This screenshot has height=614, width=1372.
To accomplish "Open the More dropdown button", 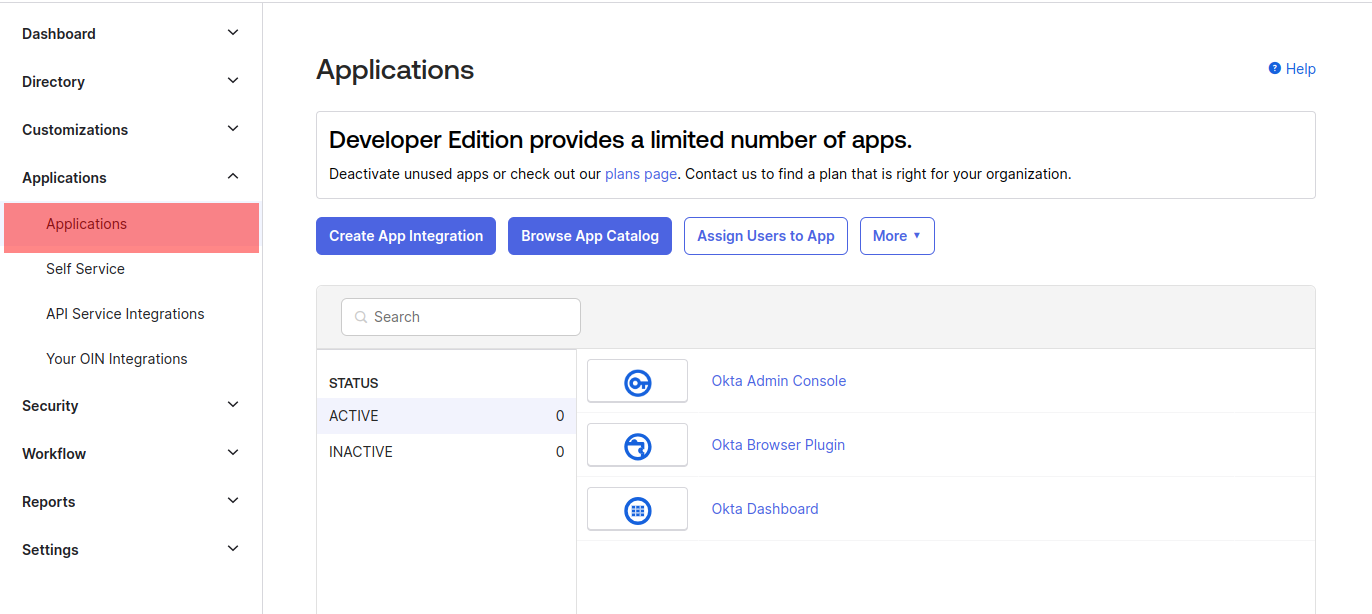I will pos(896,236).
